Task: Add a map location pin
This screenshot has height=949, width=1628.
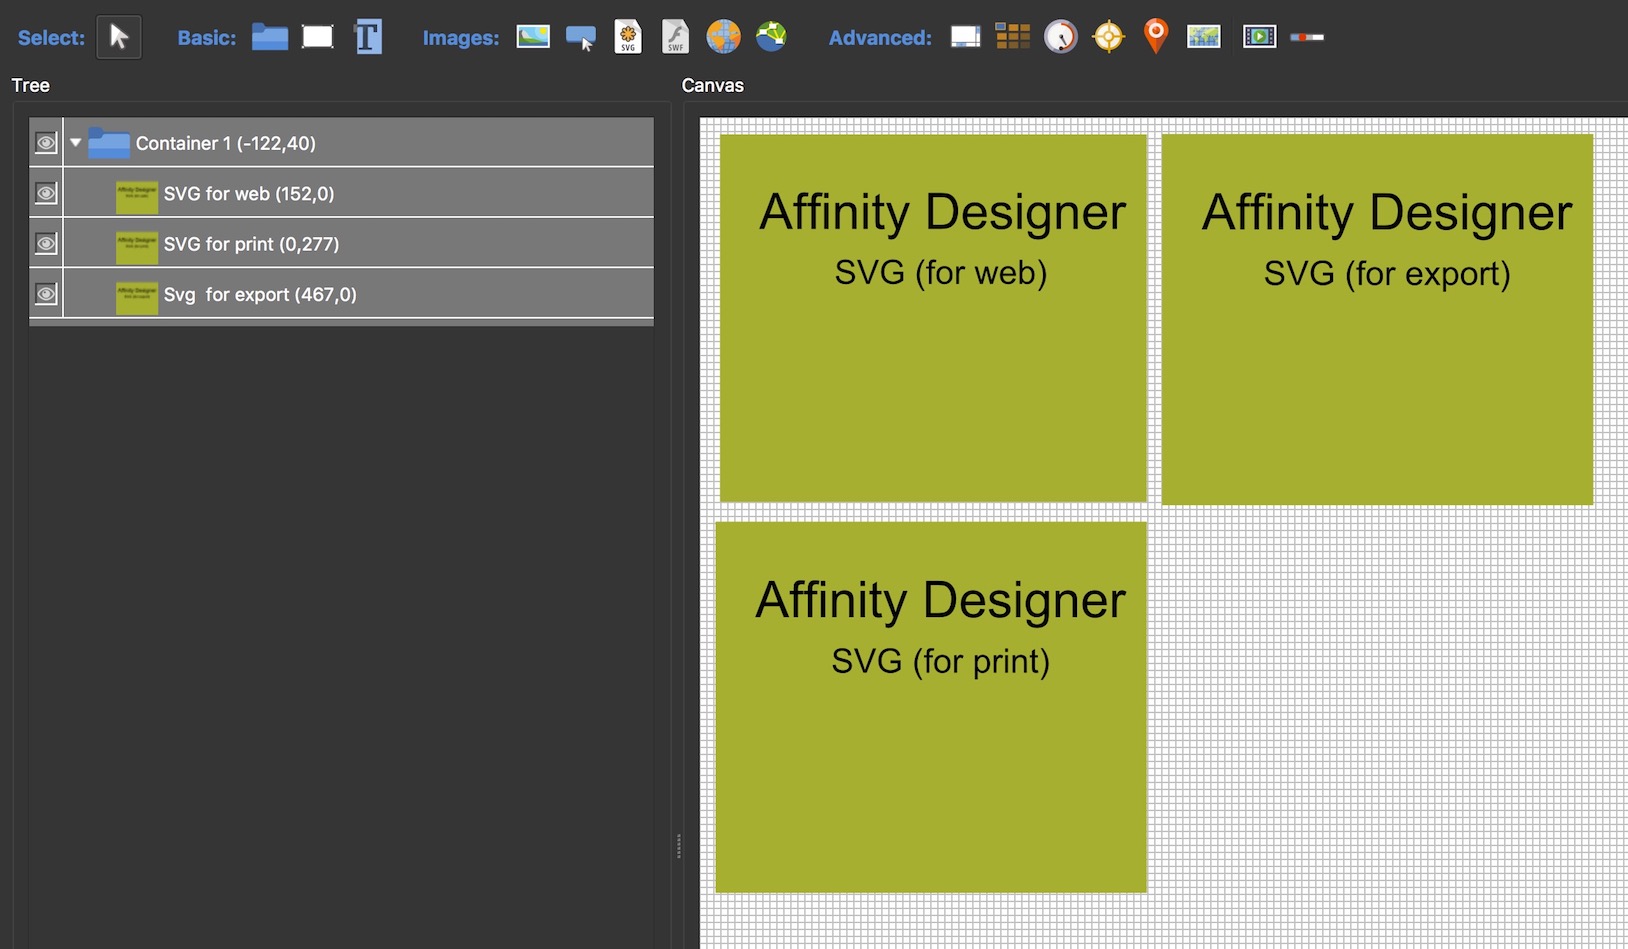Action: click(1156, 37)
